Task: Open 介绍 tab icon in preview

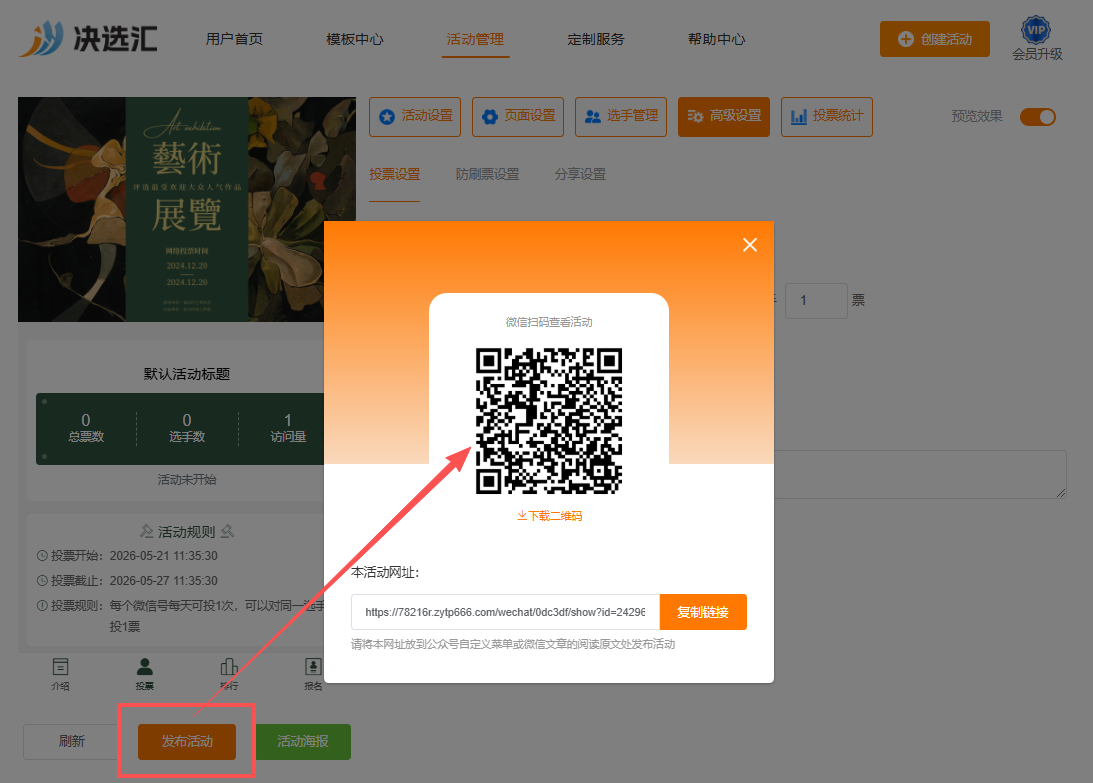Action: (x=61, y=674)
